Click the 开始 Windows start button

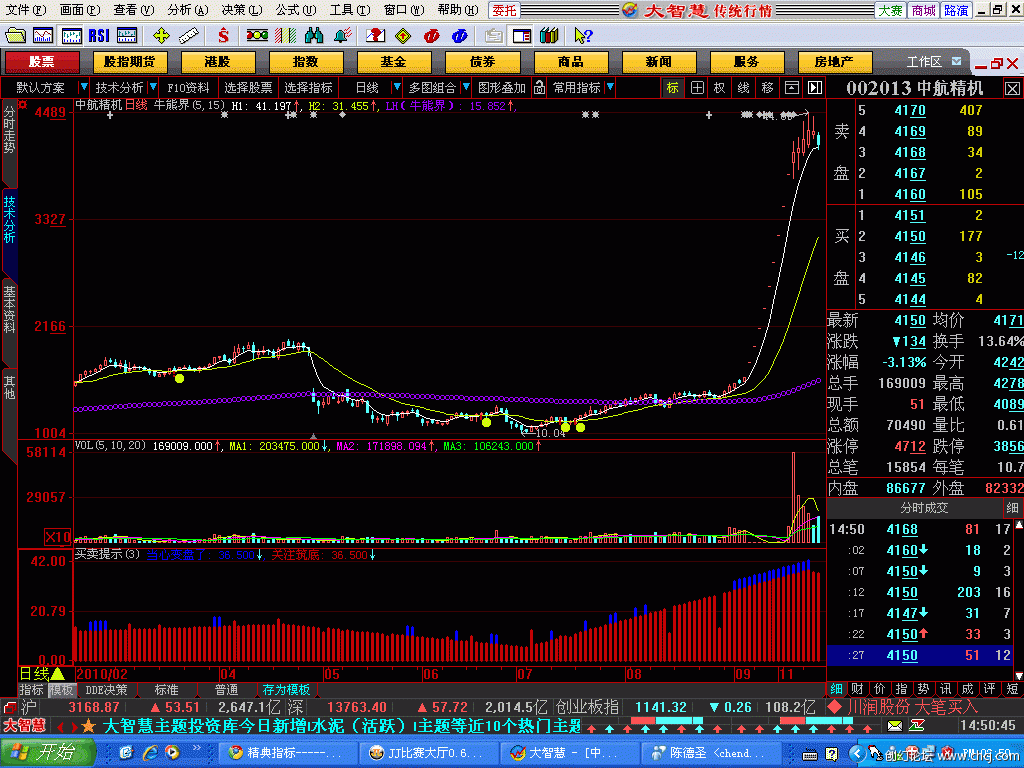click(x=47, y=752)
